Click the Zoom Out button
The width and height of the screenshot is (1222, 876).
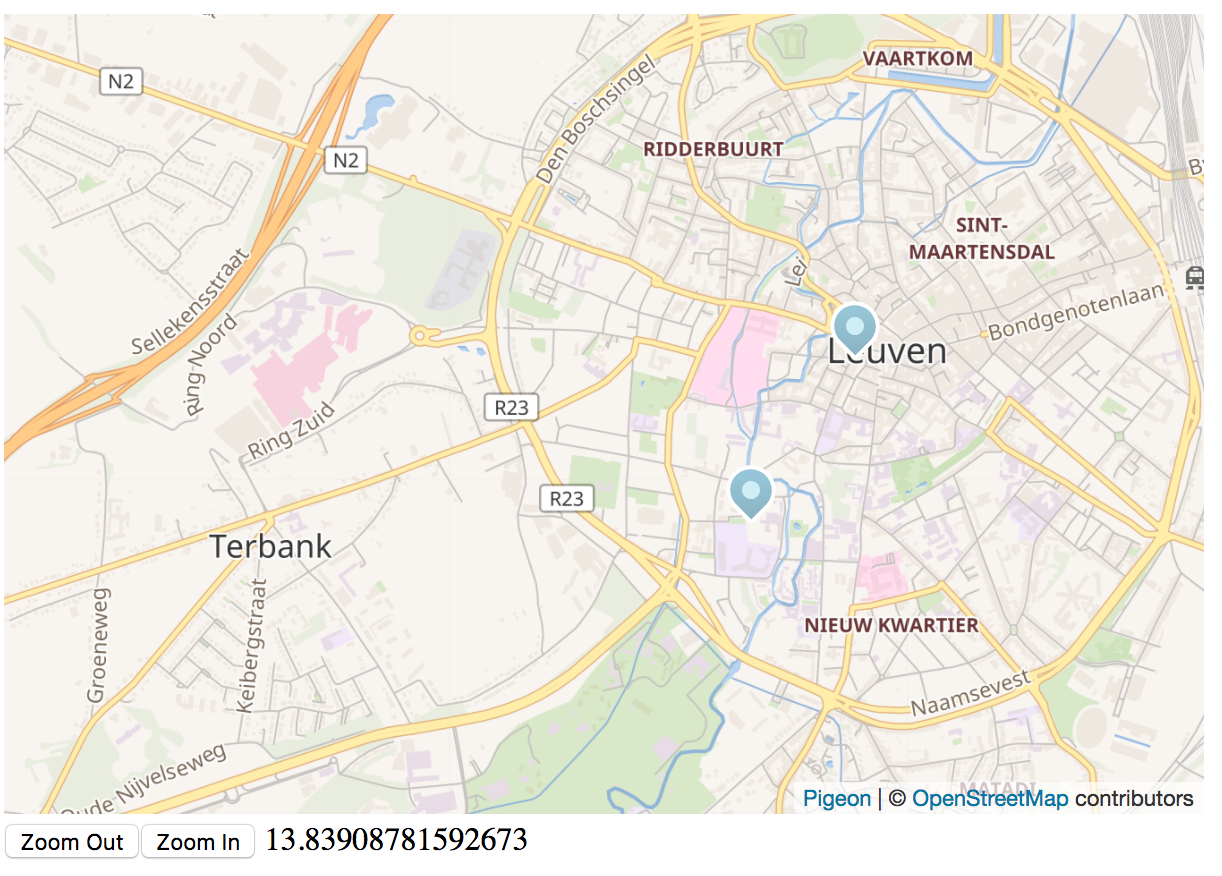(72, 842)
